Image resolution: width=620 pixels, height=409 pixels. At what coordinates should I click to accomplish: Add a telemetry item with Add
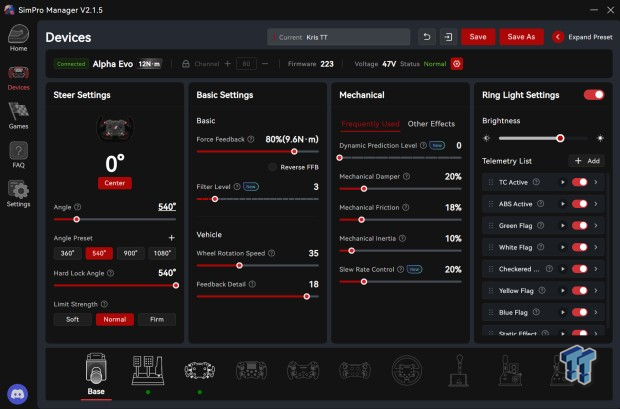[x=587, y=161]
